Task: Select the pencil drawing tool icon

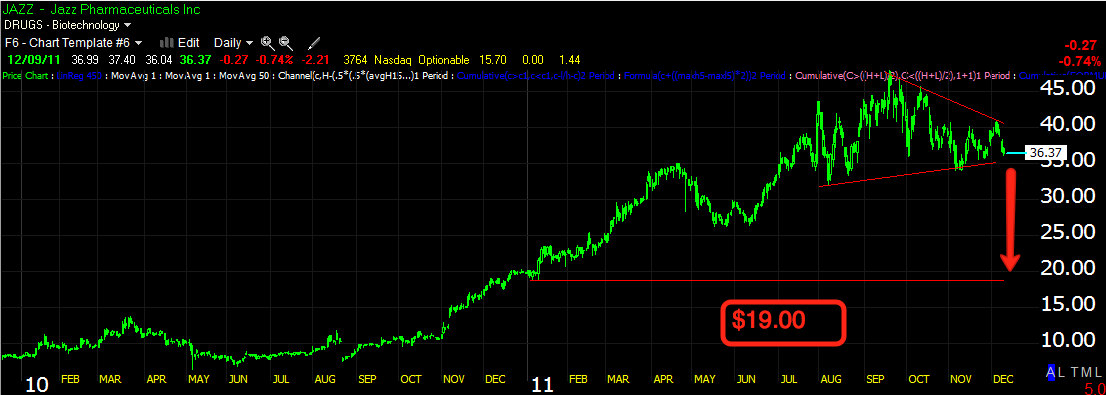Action: [315, 42]
